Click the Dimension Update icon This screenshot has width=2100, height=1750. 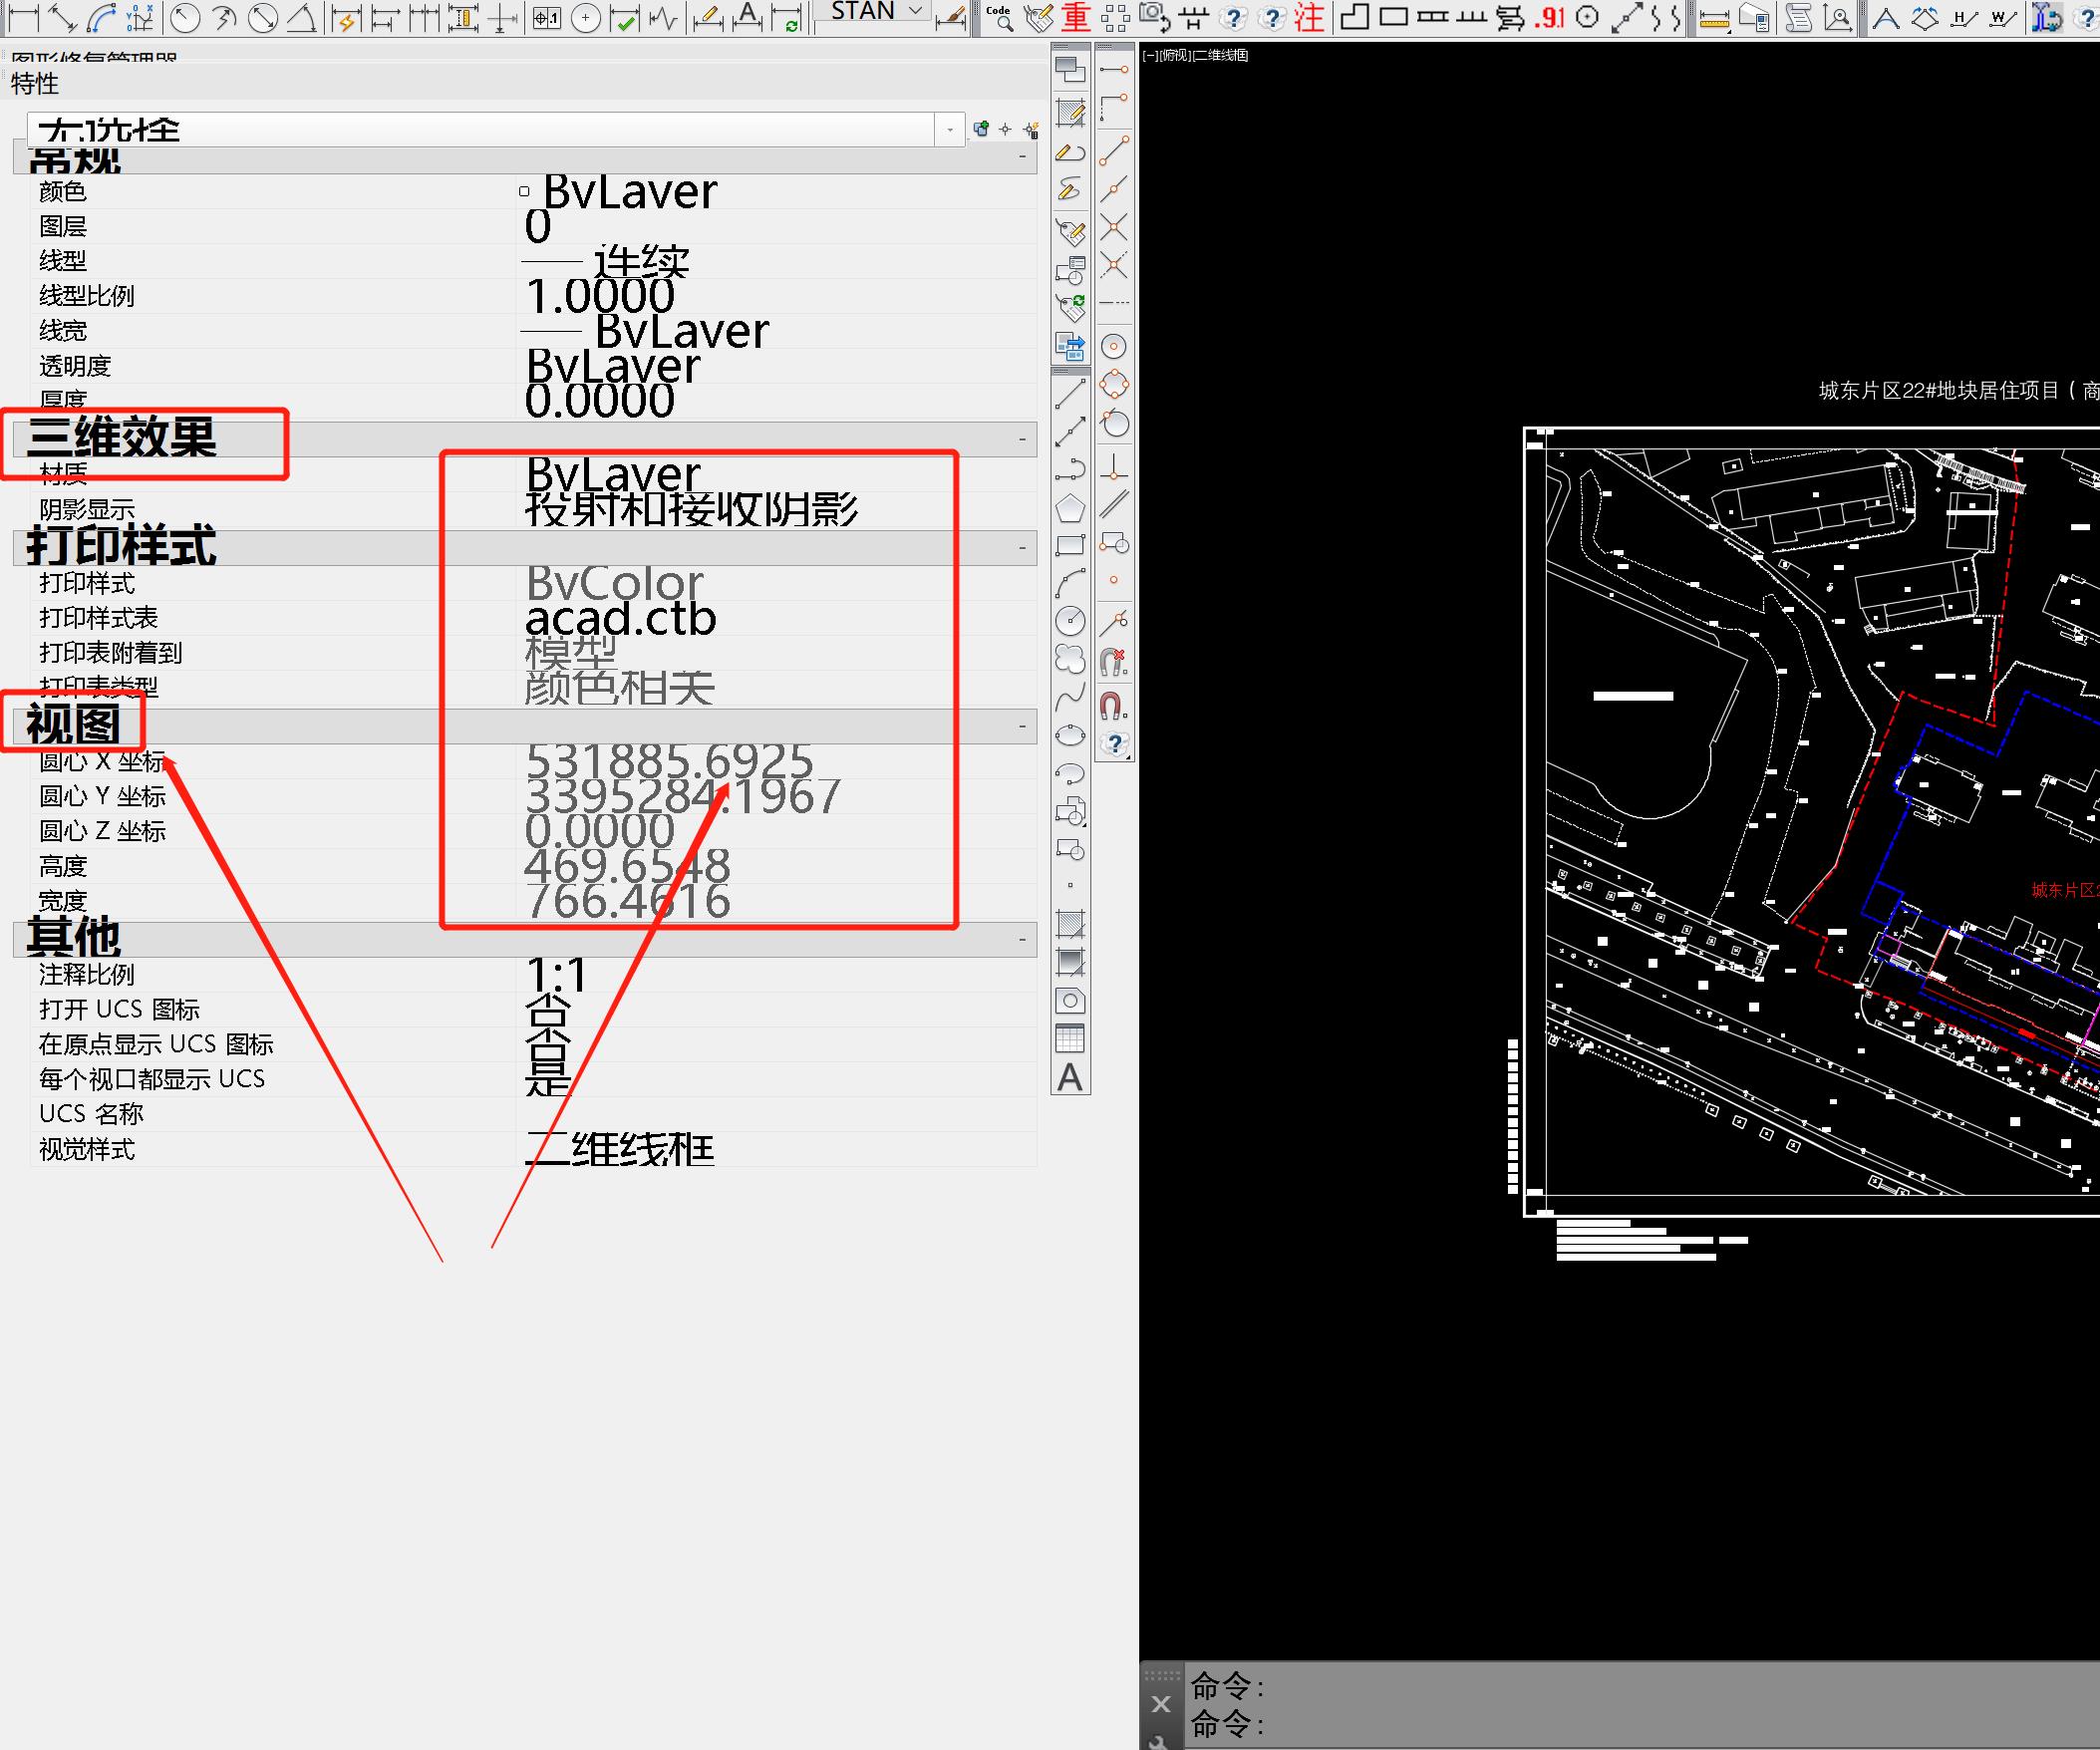[x=787, y=17]
